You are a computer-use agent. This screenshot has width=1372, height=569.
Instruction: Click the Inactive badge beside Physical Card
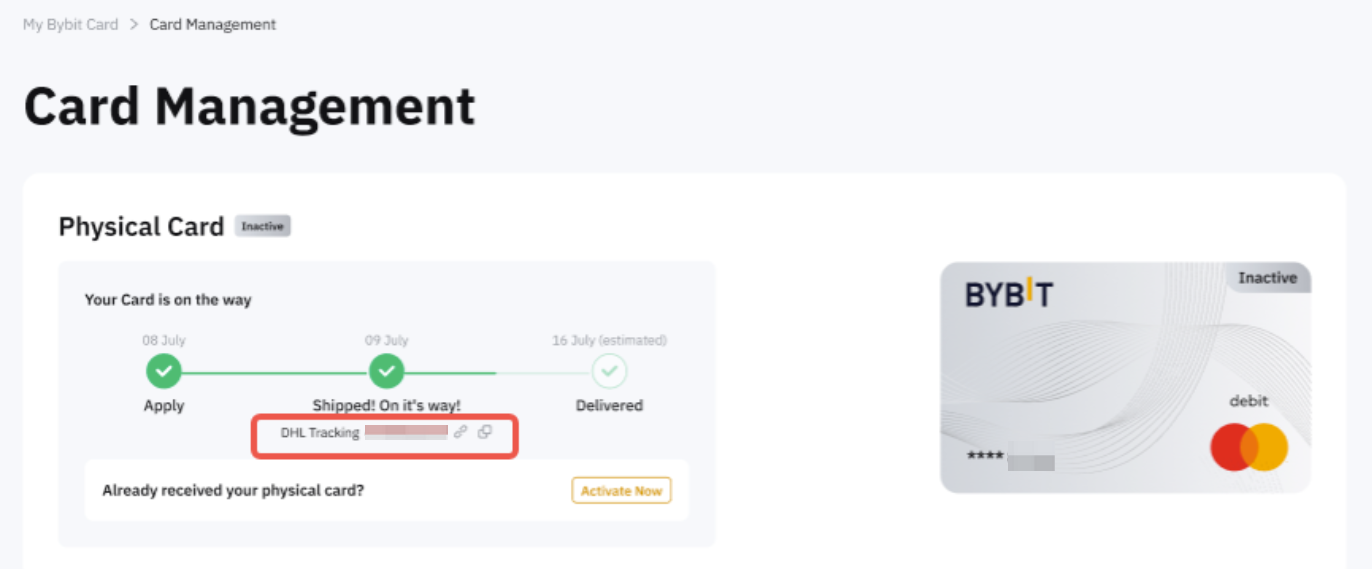click(x=262, y=227)
